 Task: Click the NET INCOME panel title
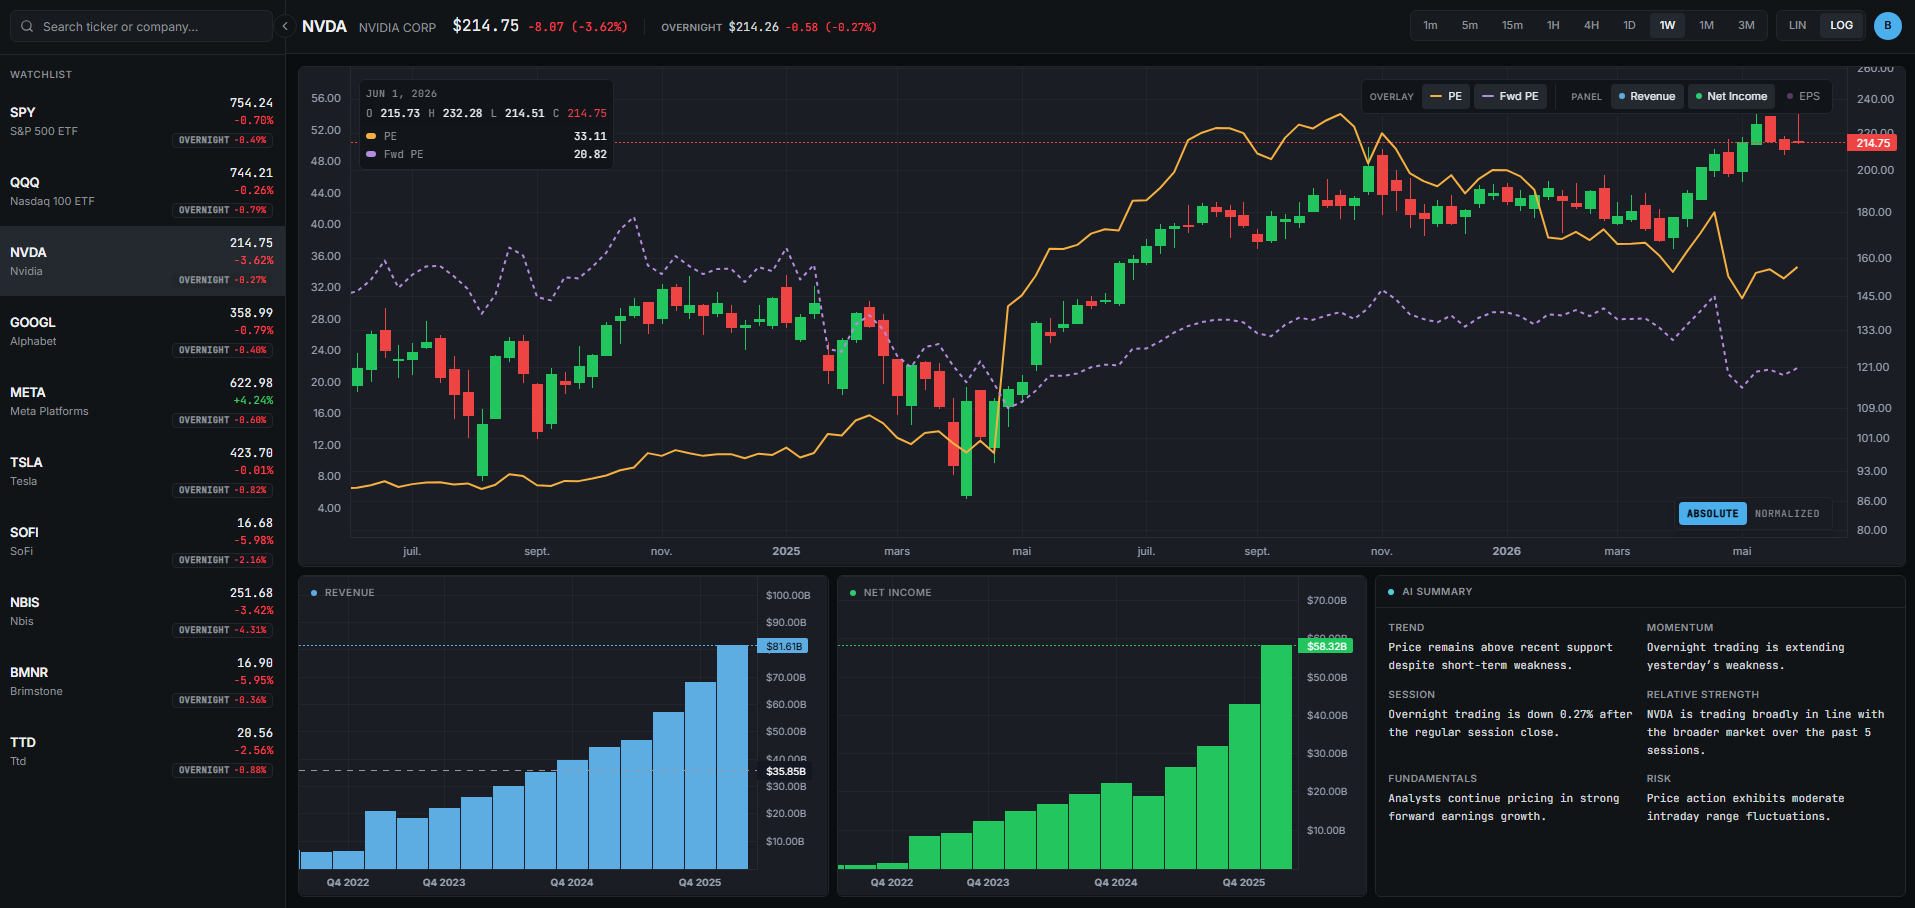(x=897, y=593)
